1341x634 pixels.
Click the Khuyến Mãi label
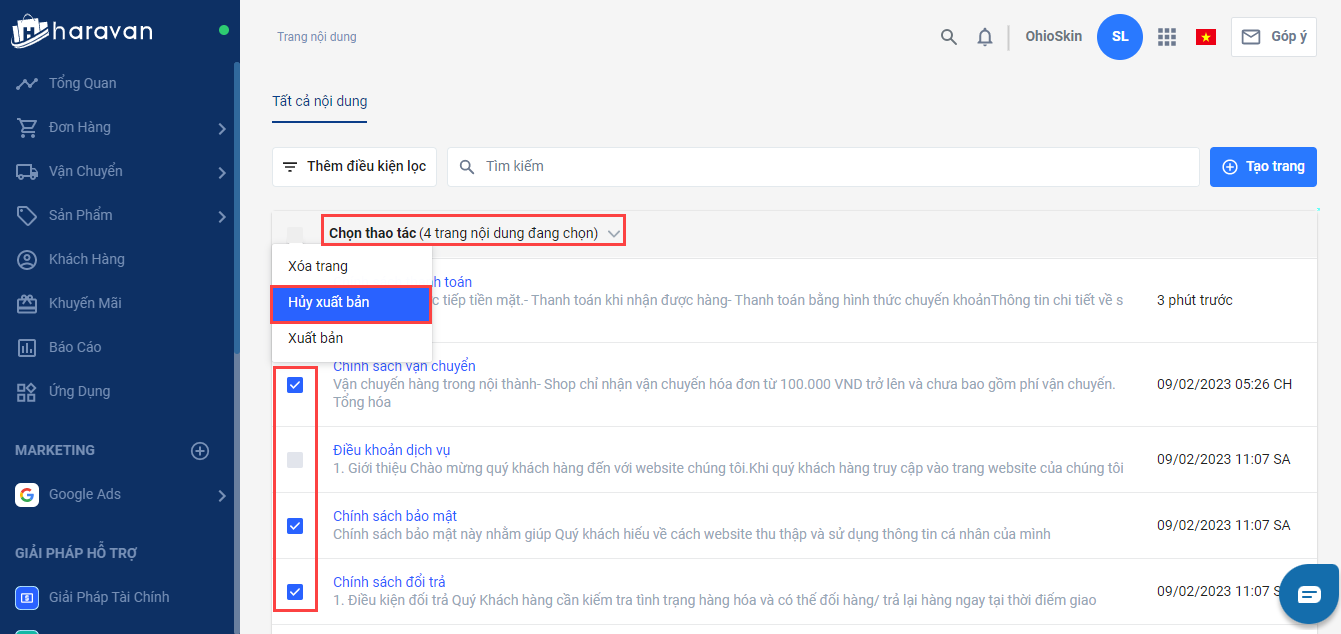85,303
